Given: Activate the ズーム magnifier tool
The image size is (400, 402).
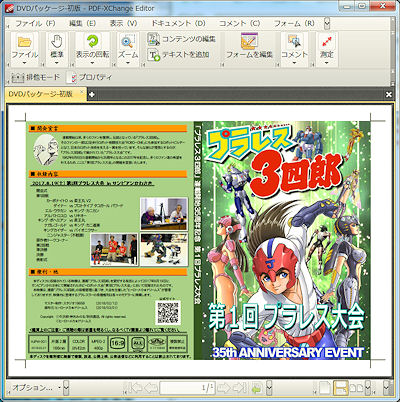Looking at the screenshot, I should click(128, 49).
